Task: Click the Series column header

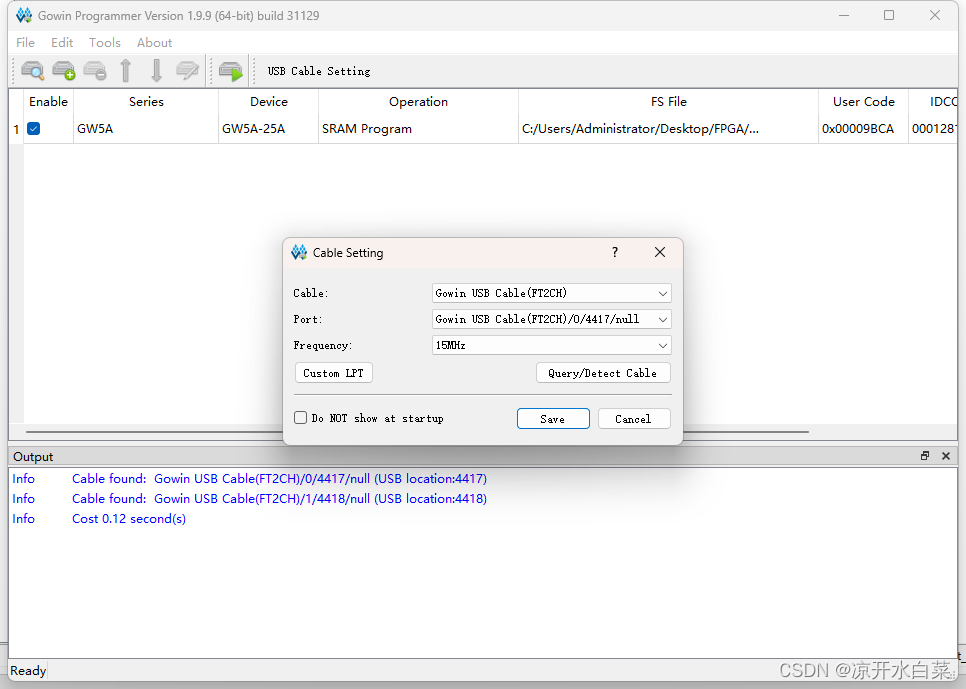Action: 146,102
